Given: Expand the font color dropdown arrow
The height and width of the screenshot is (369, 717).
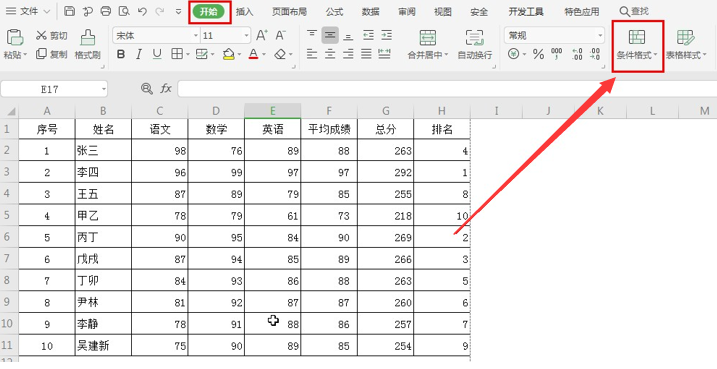Looking at the screenshot, I should coord(264,55).
